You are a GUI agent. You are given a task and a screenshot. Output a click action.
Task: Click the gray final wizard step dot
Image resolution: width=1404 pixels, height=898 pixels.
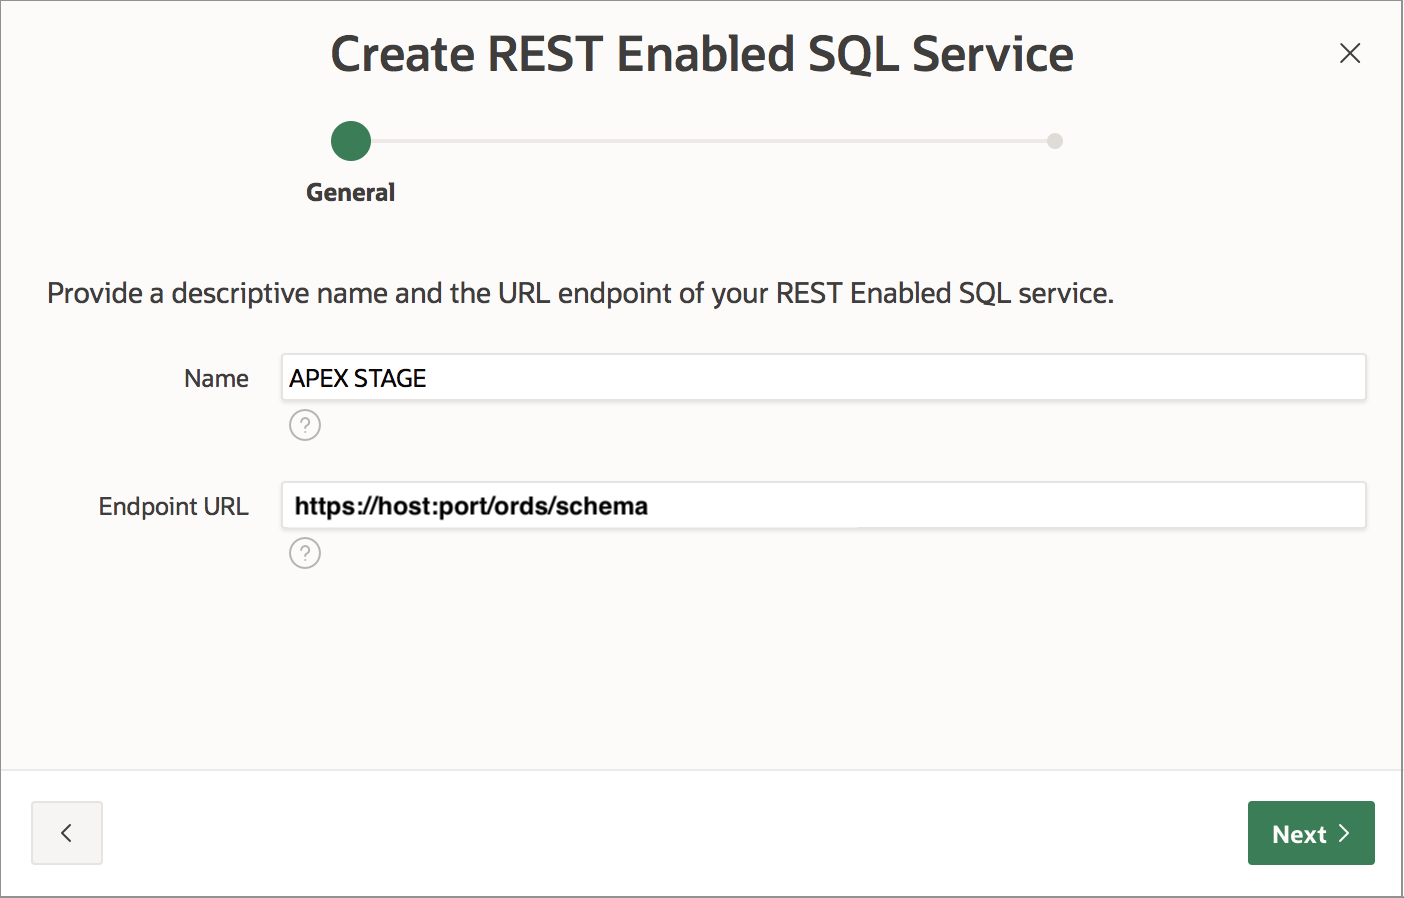coord(1055,141)
